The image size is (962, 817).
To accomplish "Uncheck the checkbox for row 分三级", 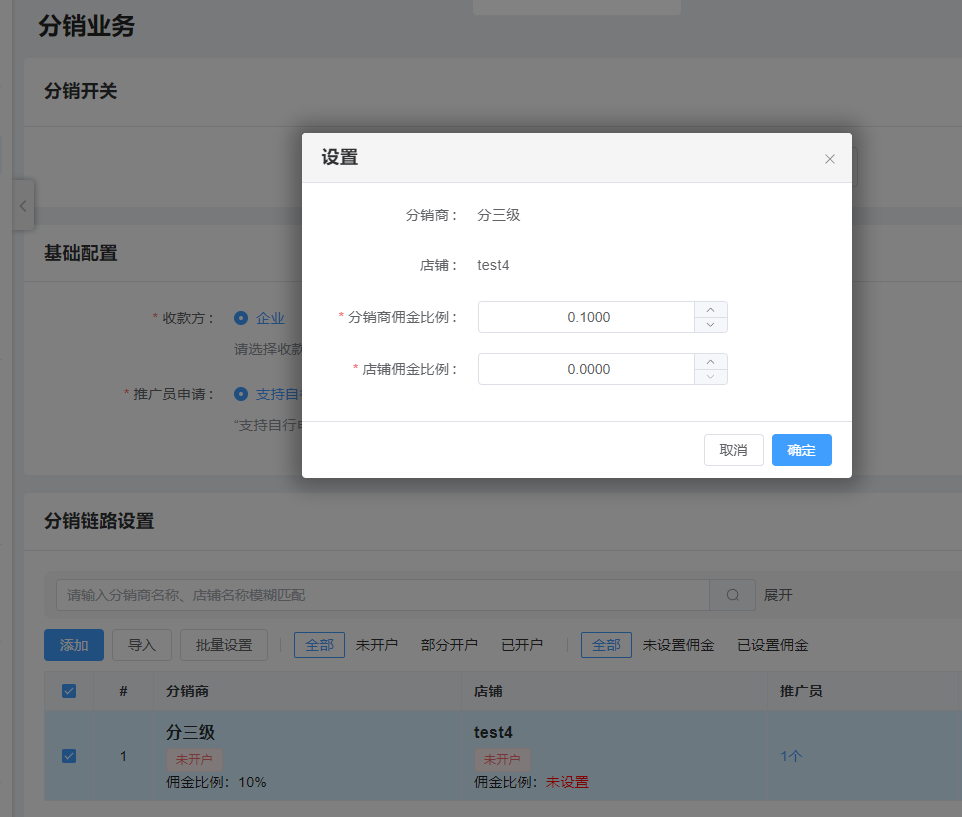I will tap(68, 756).
